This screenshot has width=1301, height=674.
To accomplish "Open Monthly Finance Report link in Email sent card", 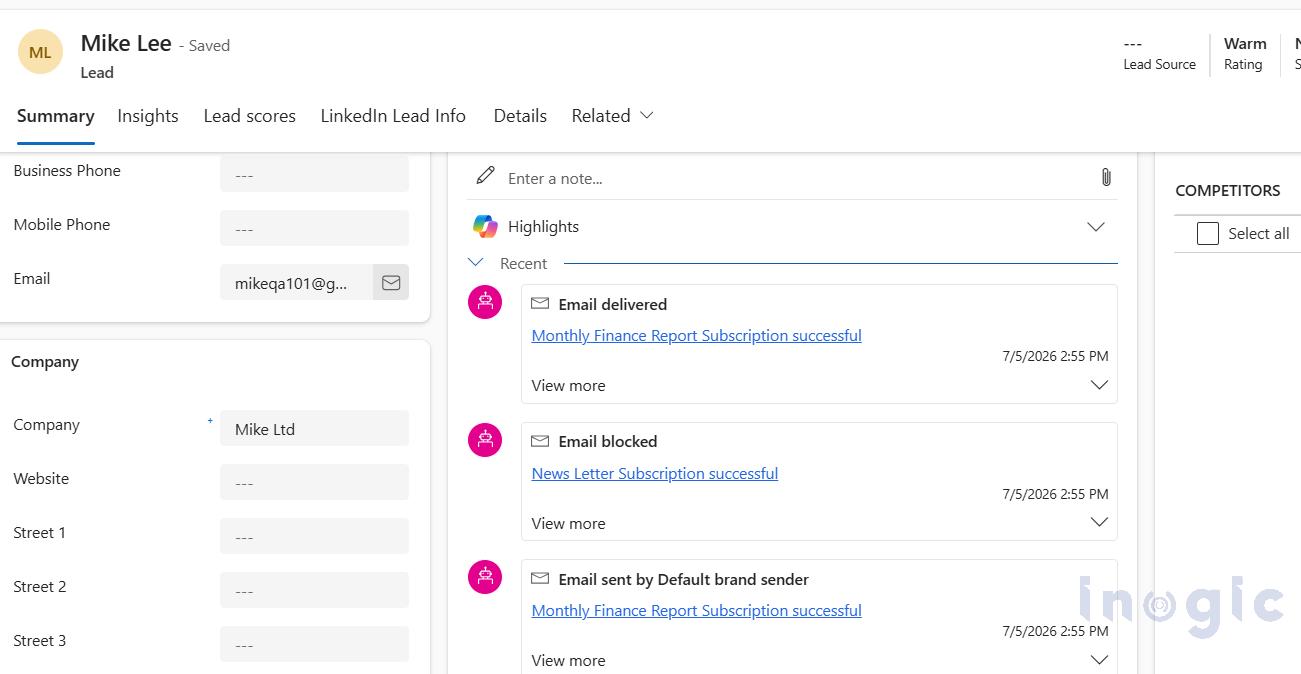I will [696, 611].
